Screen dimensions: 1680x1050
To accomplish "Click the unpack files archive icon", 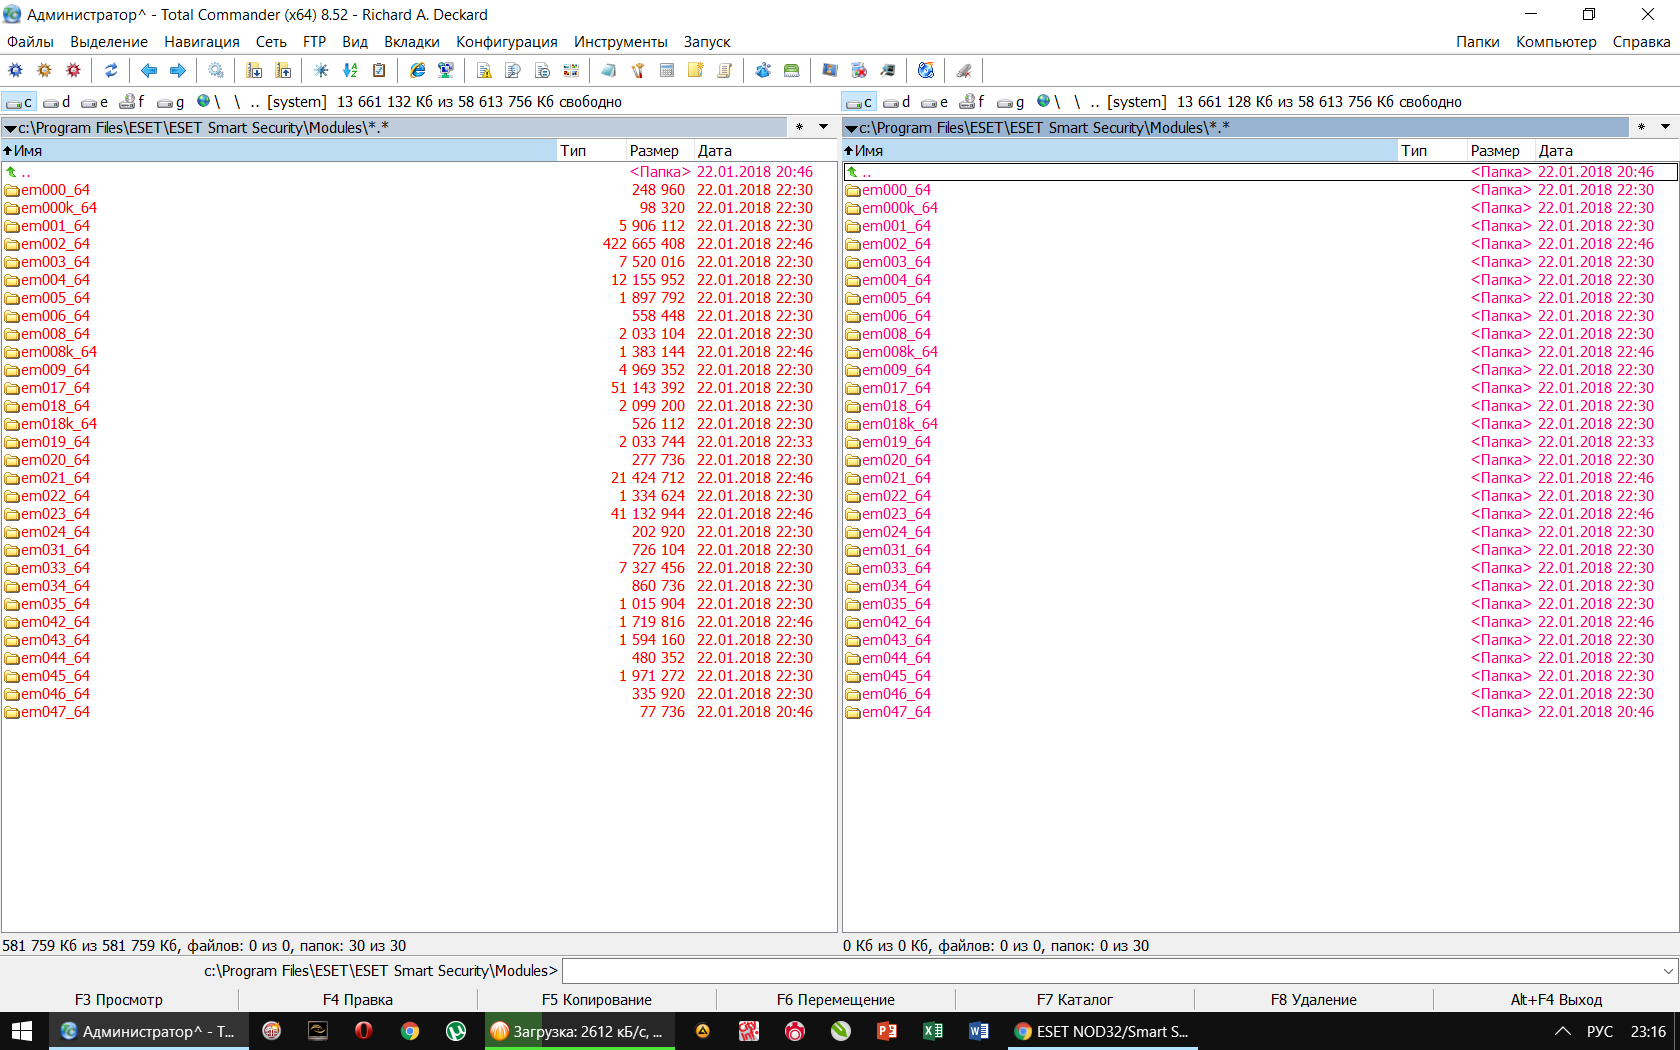I will coord(283,70).
